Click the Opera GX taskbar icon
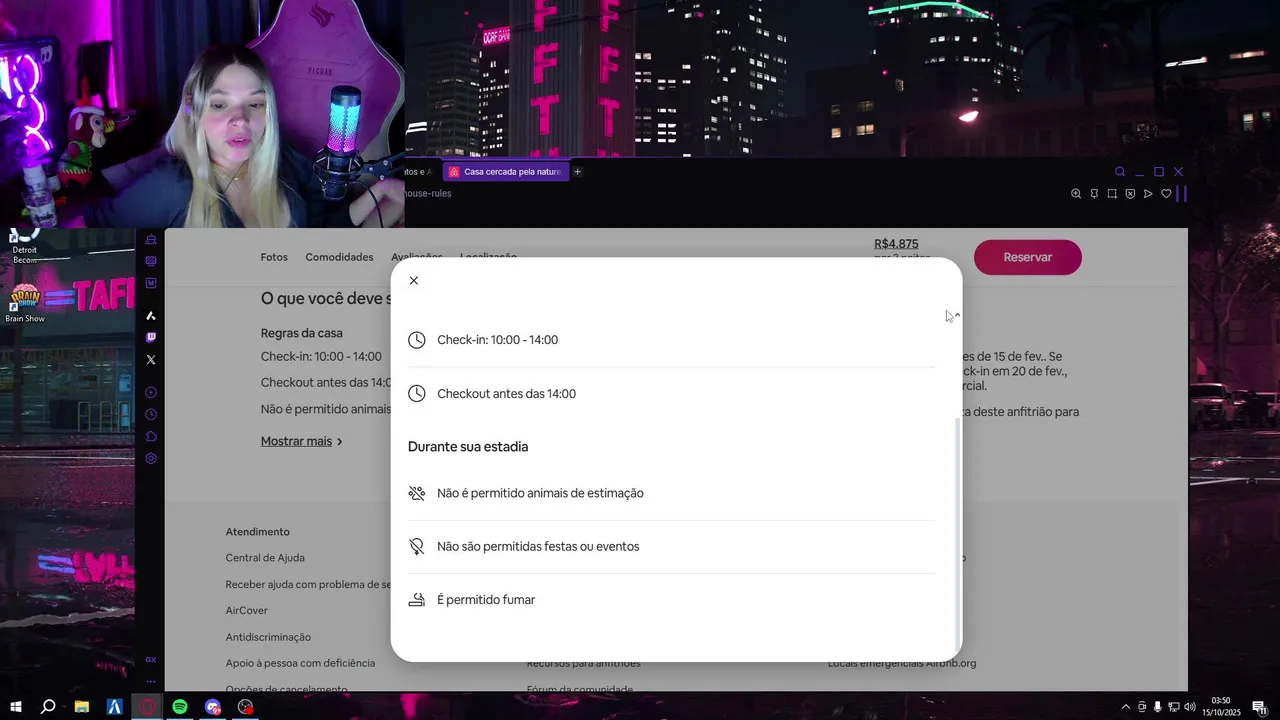Screen dimensions: 1280x720 point(147,707)
